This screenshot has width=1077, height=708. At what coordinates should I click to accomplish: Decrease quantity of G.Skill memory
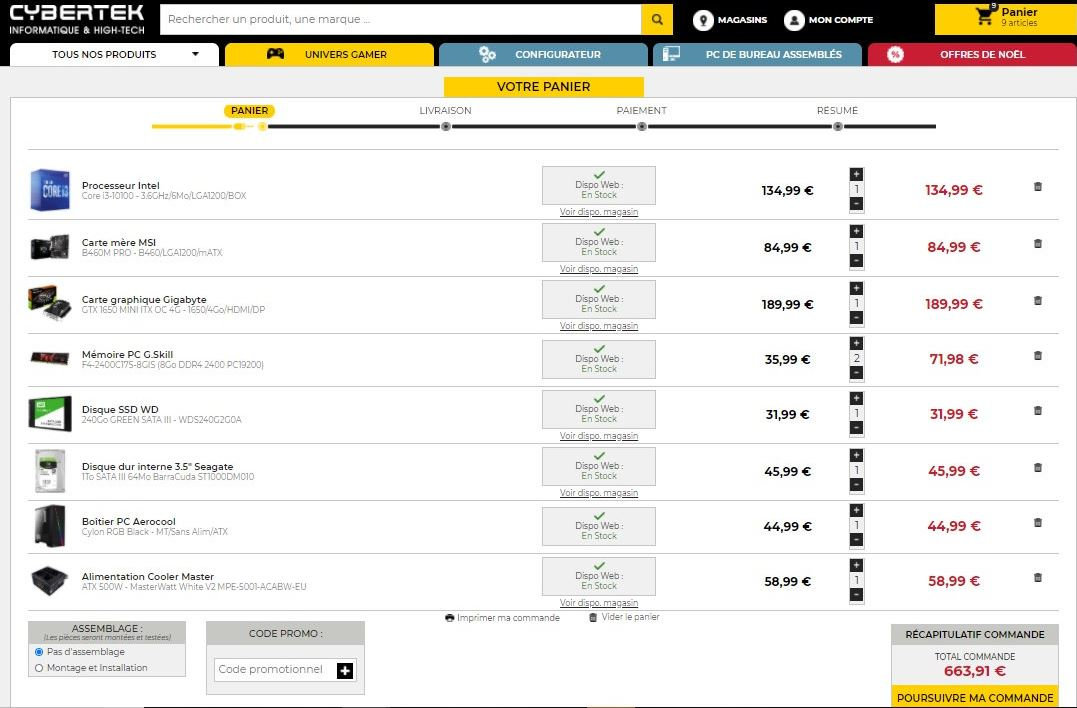tap(856, 373)
